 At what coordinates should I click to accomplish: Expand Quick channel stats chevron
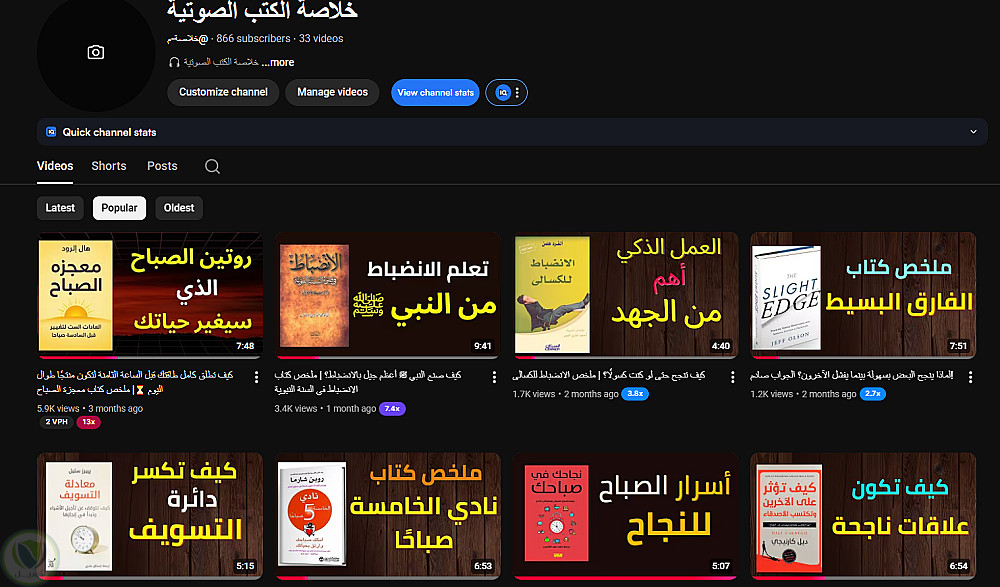(x=973, y=132)
